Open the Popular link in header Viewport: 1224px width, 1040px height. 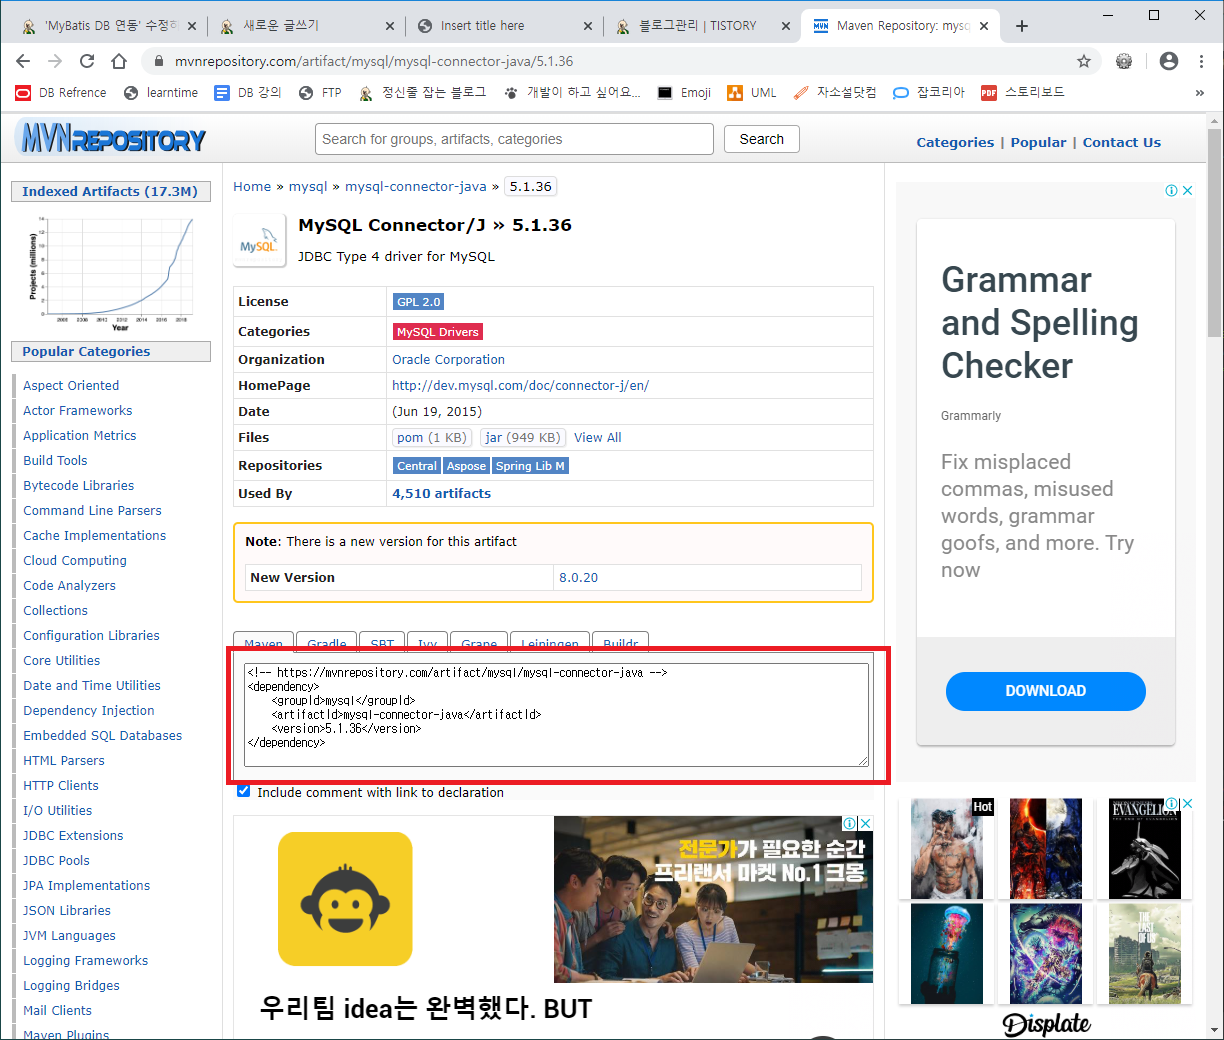tap(1038, 142)
